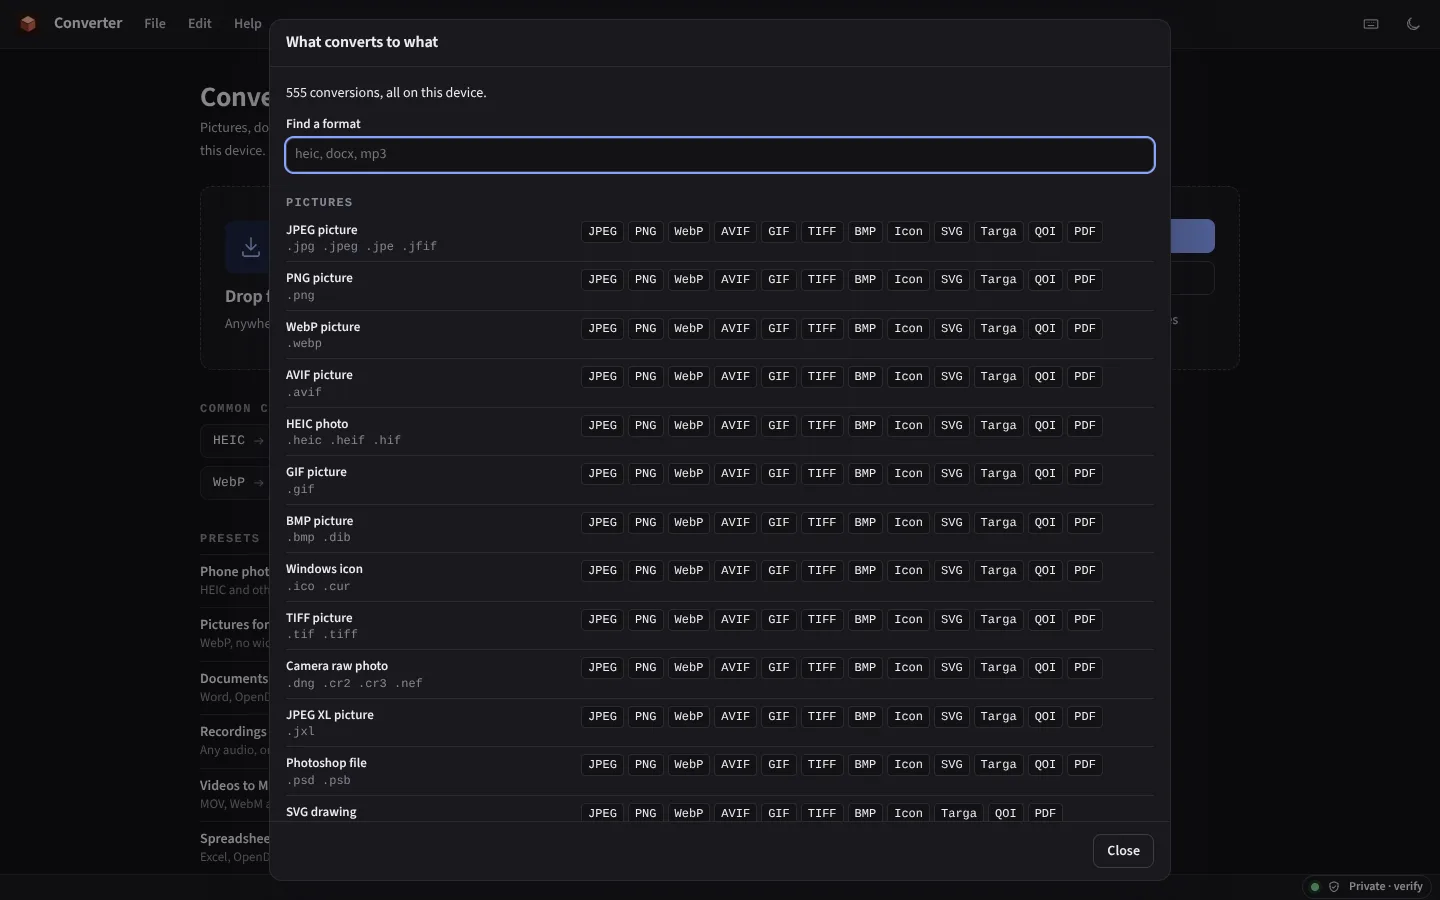Image resolution: width=1440 pixels, height=900 pixels.
Task: Click the 555 conversions summary text
Action: point(386,93)
